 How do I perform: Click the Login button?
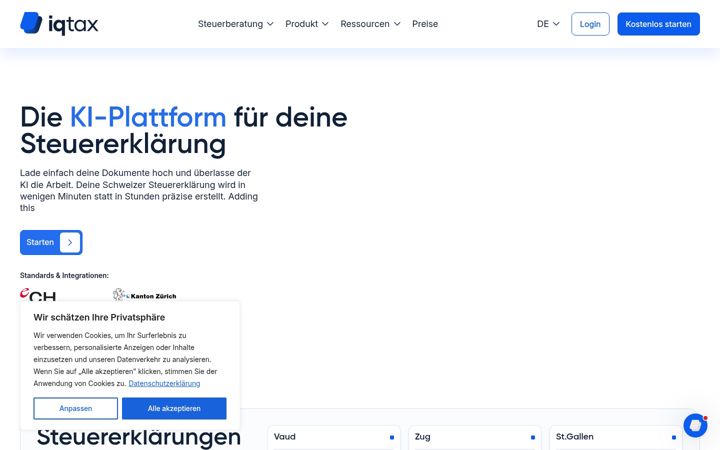(590, 24)
